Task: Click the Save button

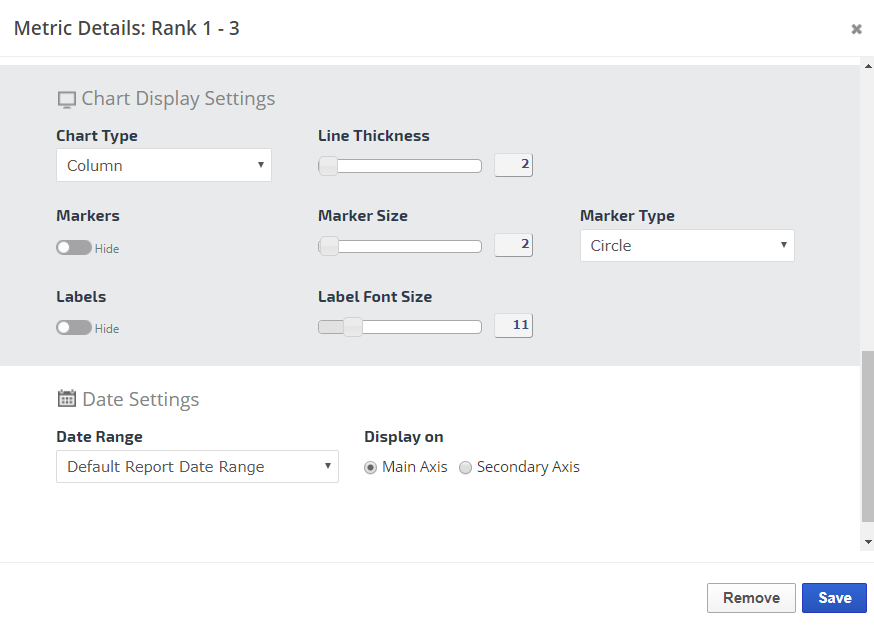Action: pos(834,598)
